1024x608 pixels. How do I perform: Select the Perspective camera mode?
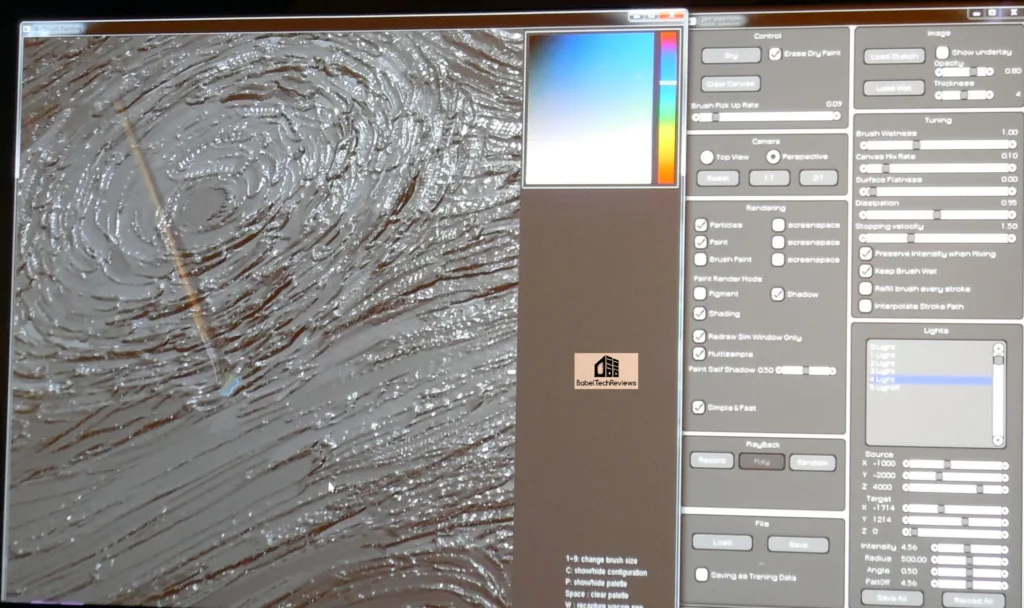click(771, 157)
